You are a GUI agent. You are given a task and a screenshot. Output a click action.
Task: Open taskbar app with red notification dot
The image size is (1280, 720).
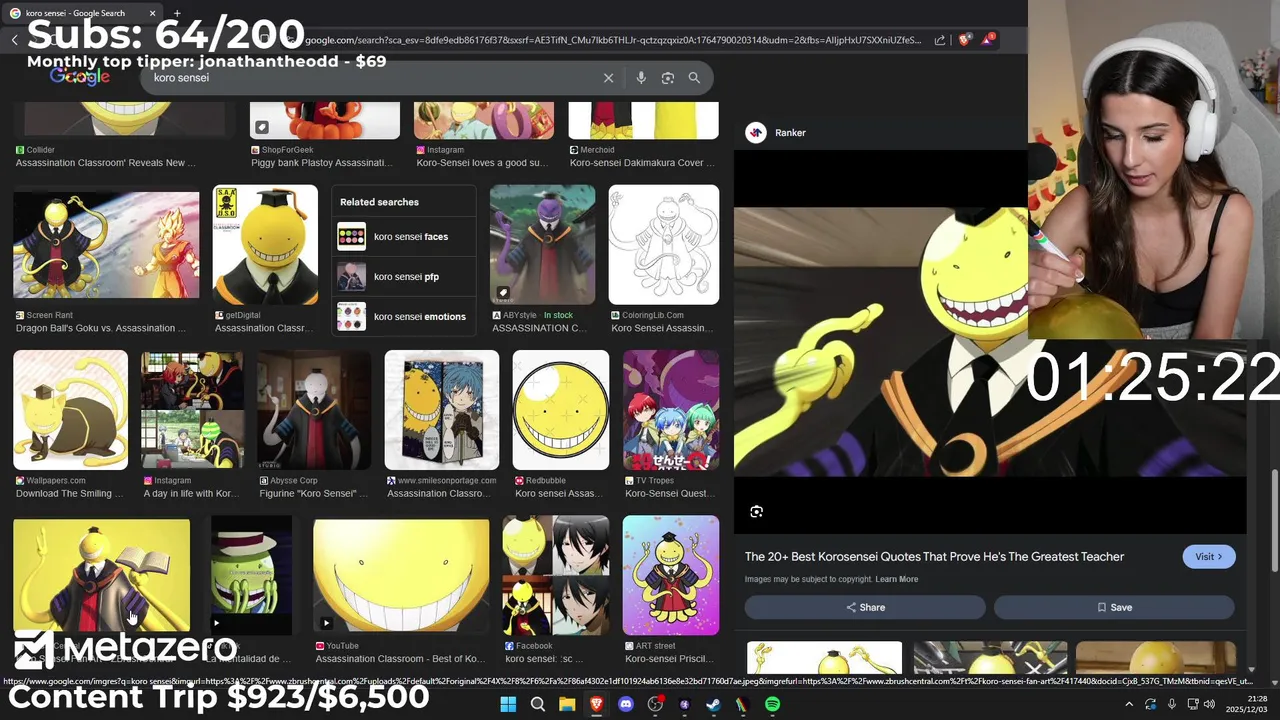pyautogui.click(x=655, y=704)
